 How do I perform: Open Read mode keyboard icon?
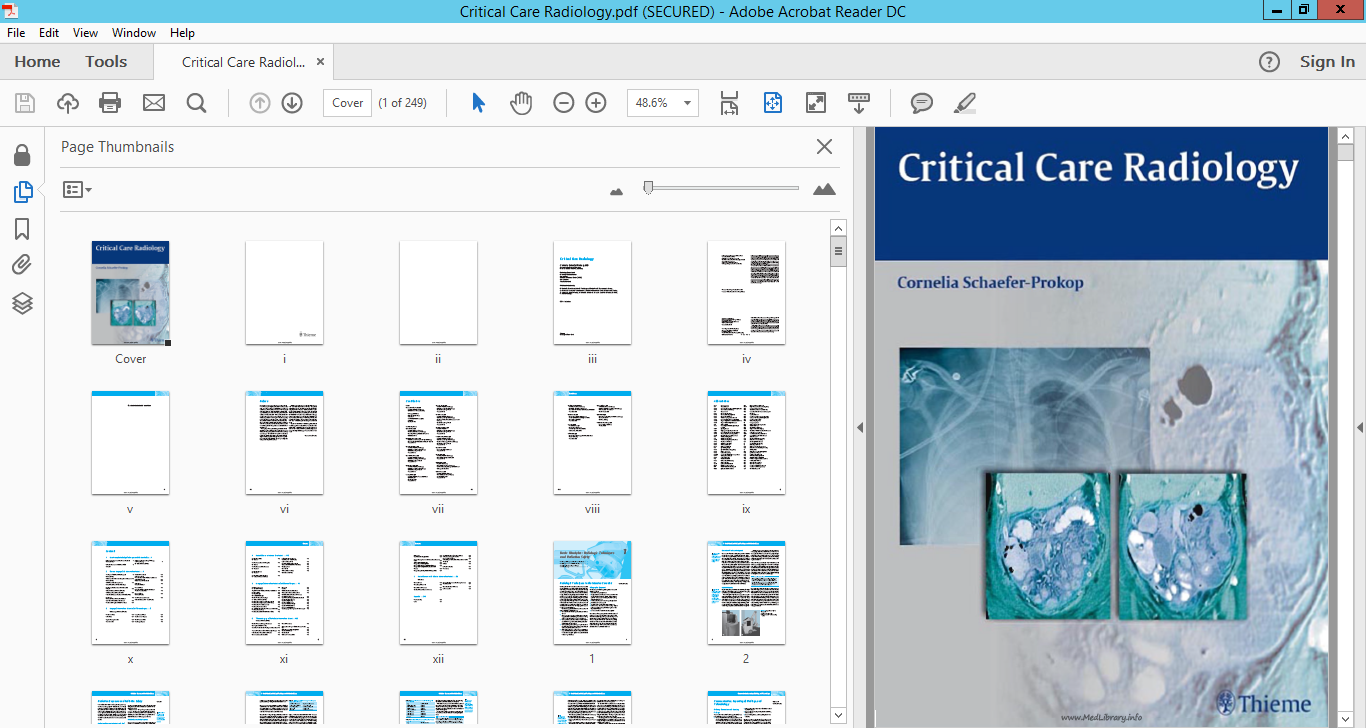(x=859, y=103)
